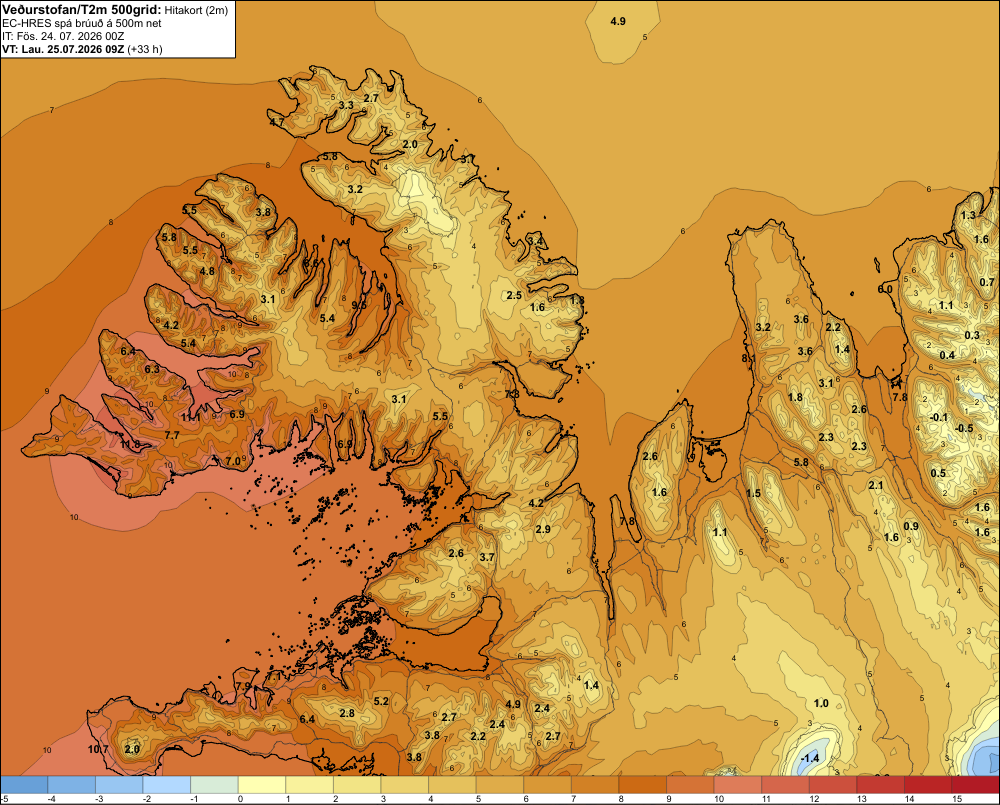Click the 10.7 temperature label at bottom left
The height and width of the screenshot is (805, 1000).
click(98, 749)
